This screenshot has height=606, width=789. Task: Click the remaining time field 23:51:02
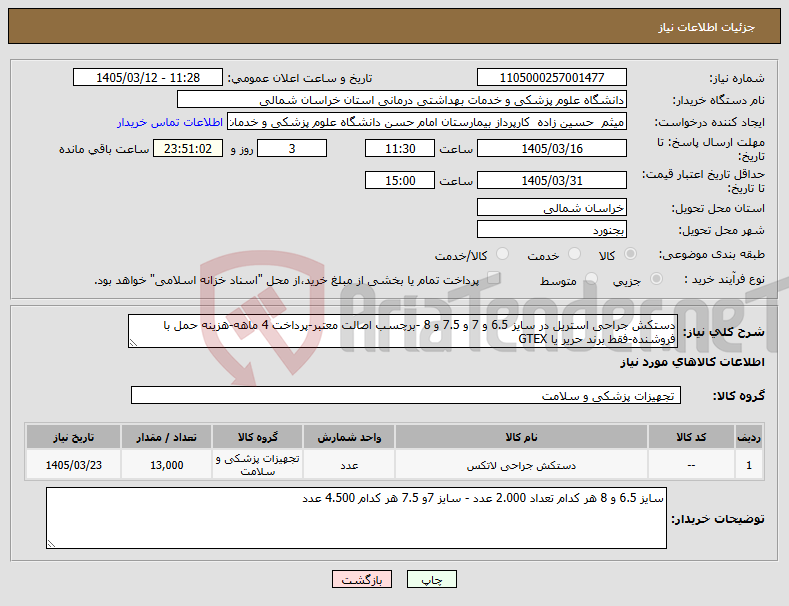[188, 148]
